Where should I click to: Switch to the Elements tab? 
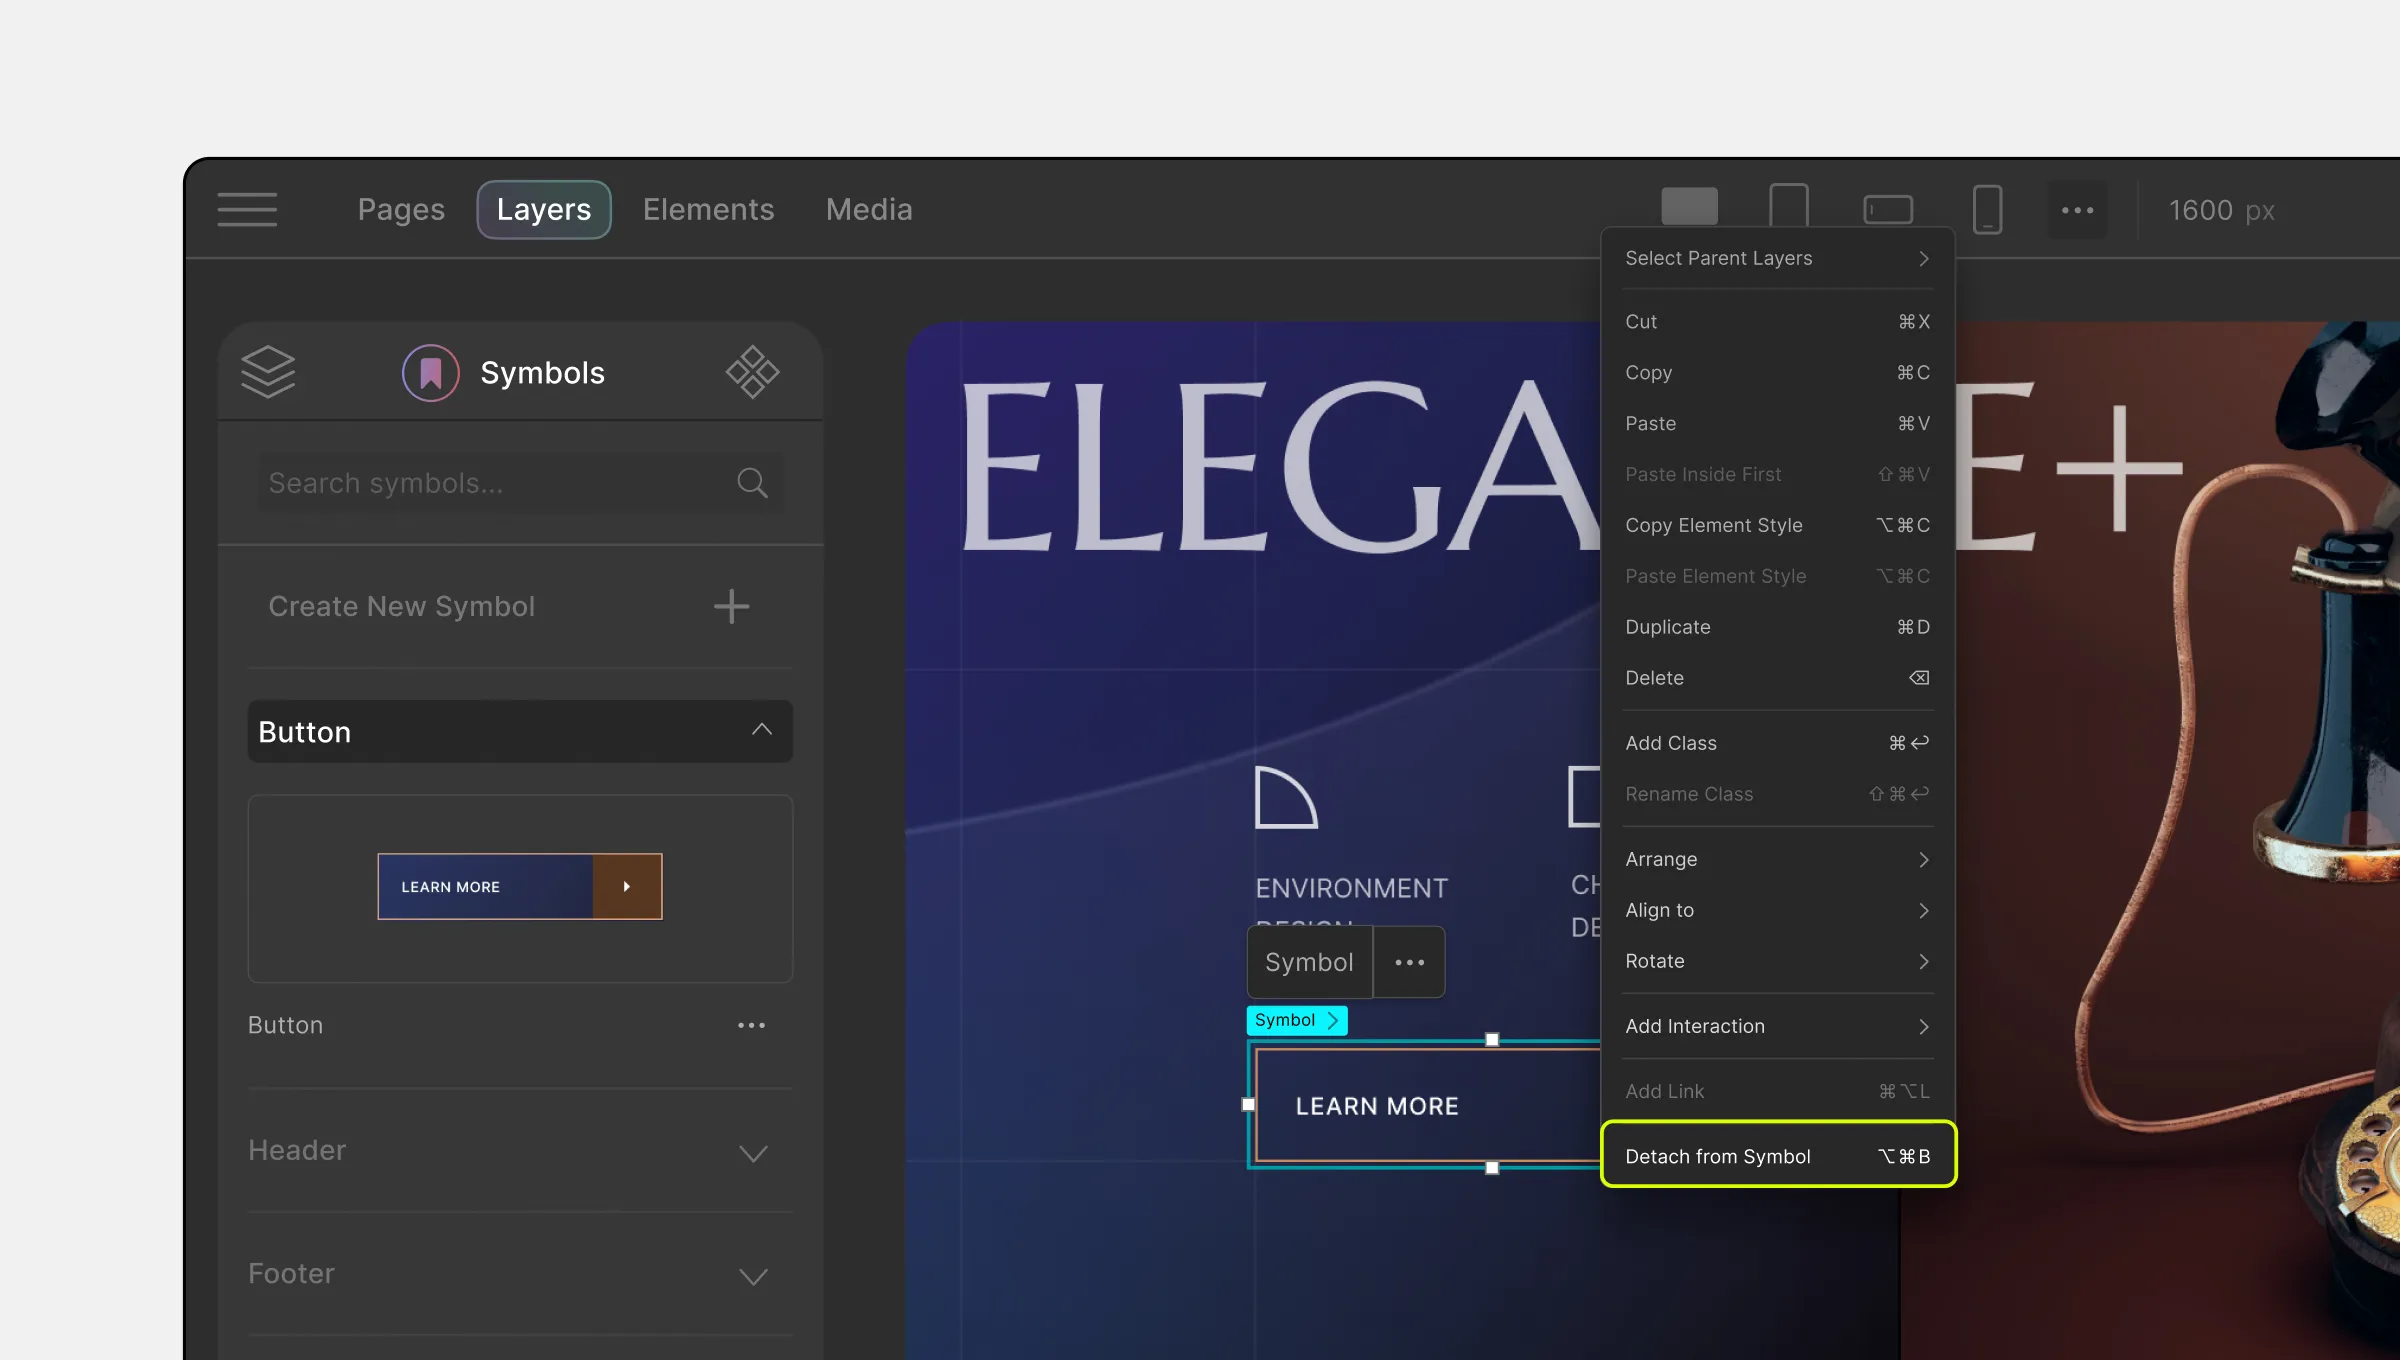coord(708,209)
